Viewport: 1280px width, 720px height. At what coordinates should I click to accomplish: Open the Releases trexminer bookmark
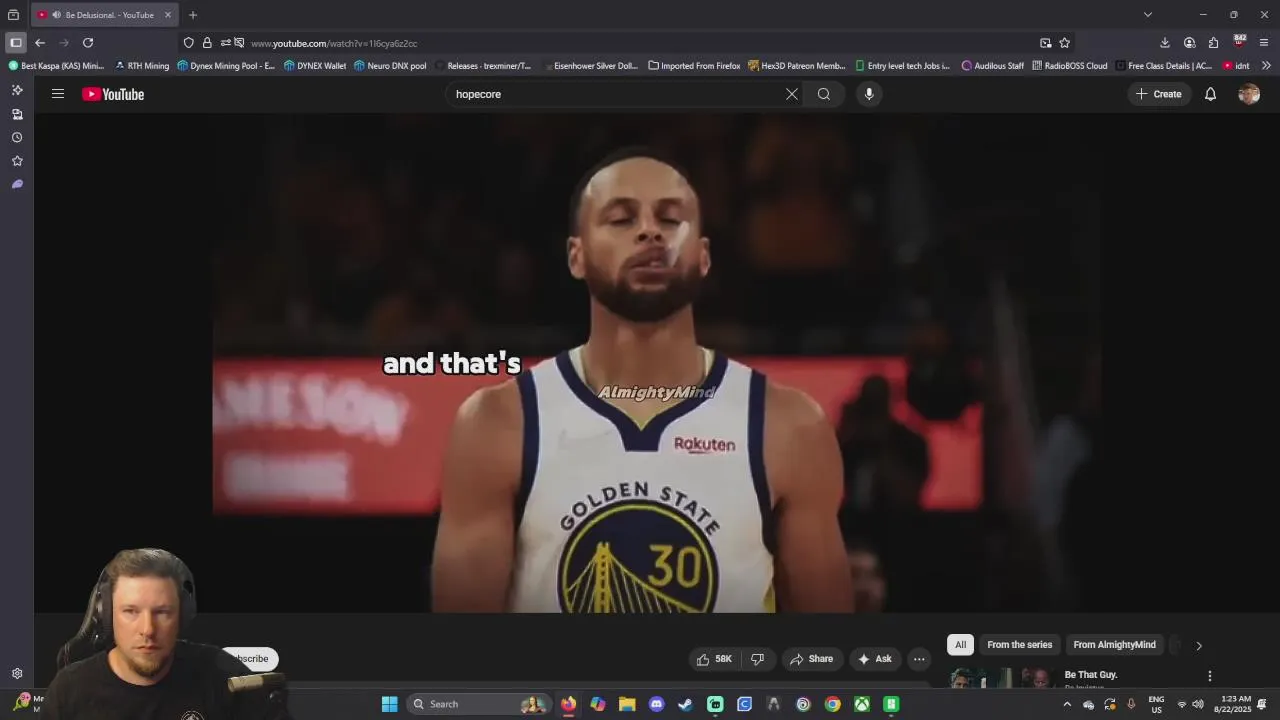(x=483, y=66)
